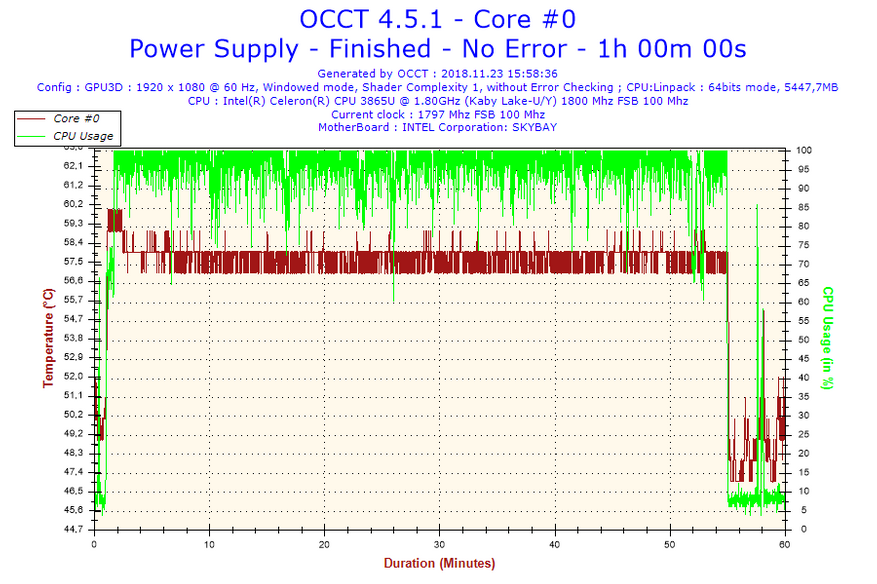
Task: Select the Core #0 legend label
Action: click(74, 119)
